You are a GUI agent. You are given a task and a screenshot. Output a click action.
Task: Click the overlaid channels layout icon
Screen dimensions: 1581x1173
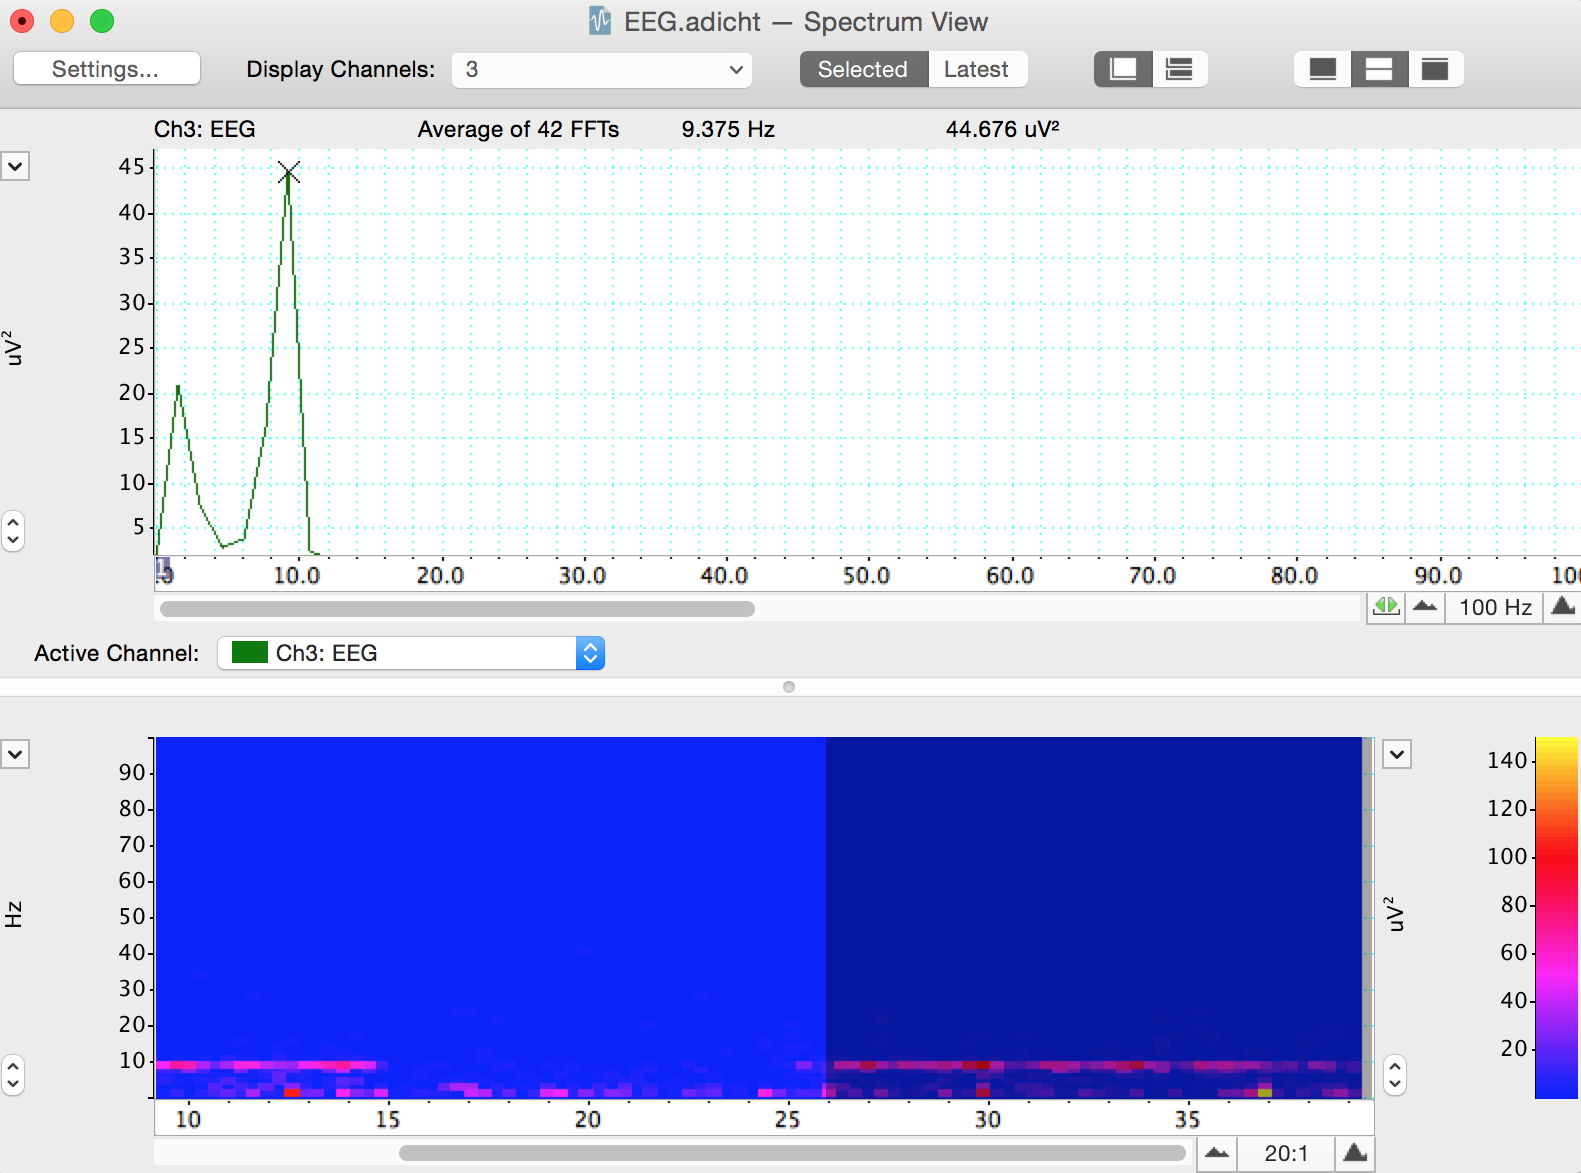point(1123,69)
